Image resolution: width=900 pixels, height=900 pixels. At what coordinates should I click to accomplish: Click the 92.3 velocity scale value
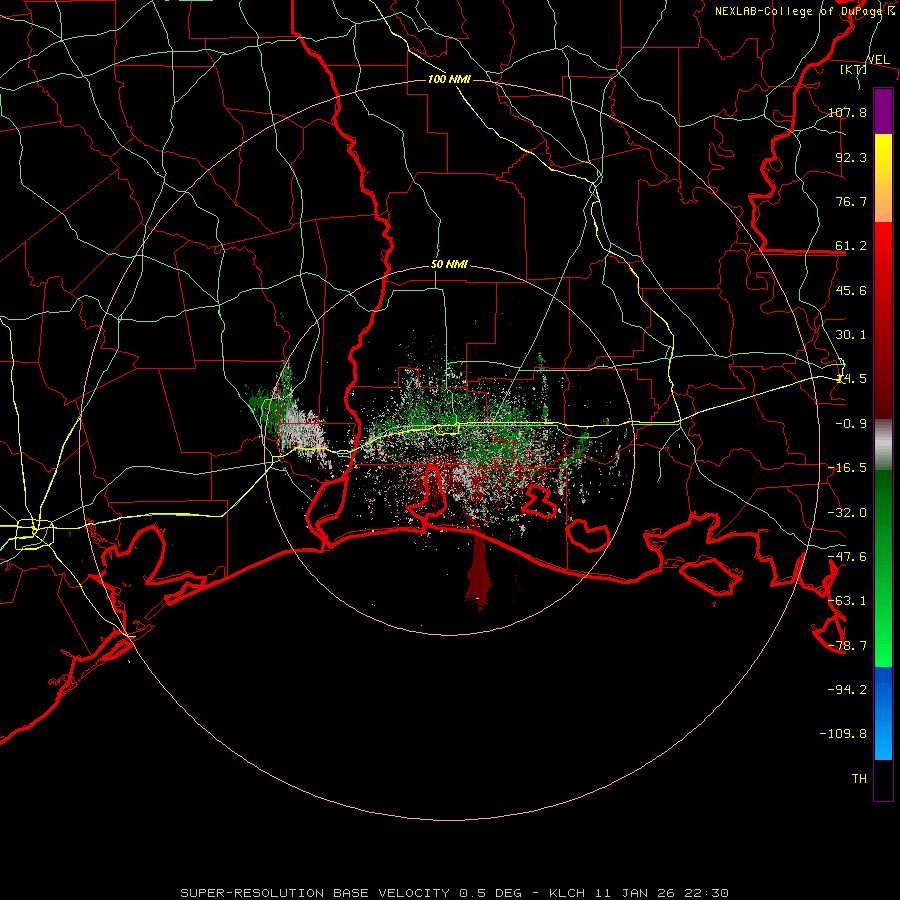851,157
